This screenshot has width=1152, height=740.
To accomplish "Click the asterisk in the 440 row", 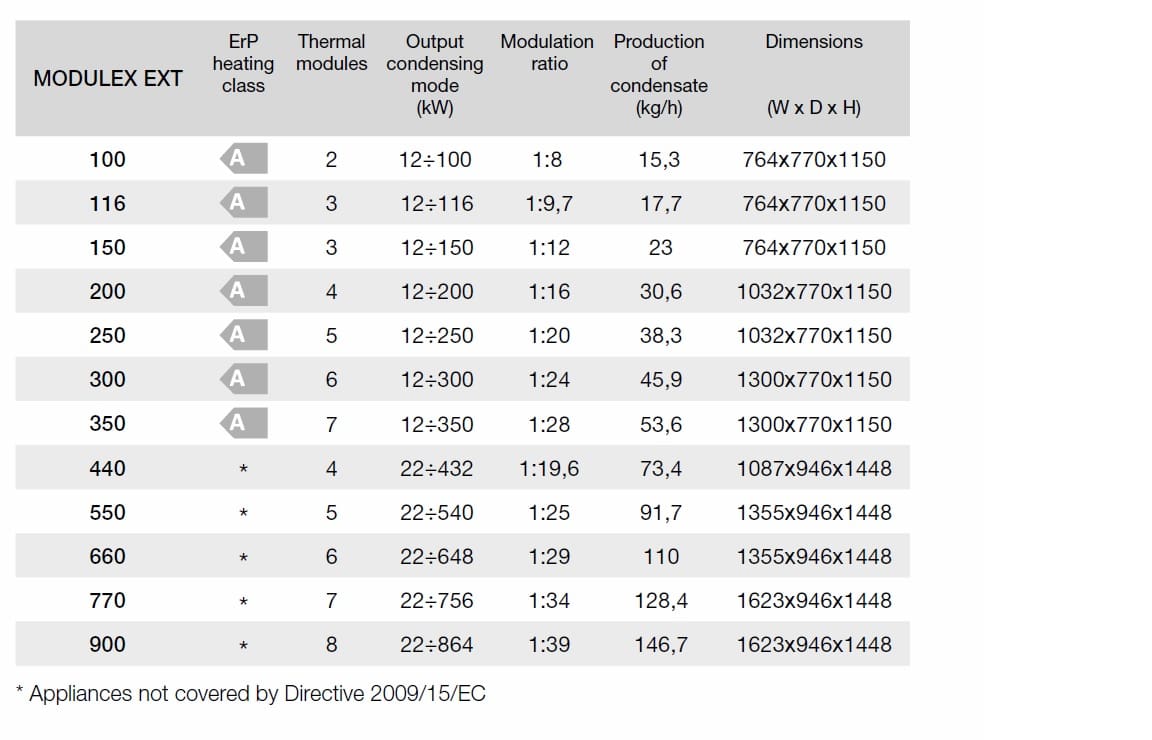I will [244, 469].
